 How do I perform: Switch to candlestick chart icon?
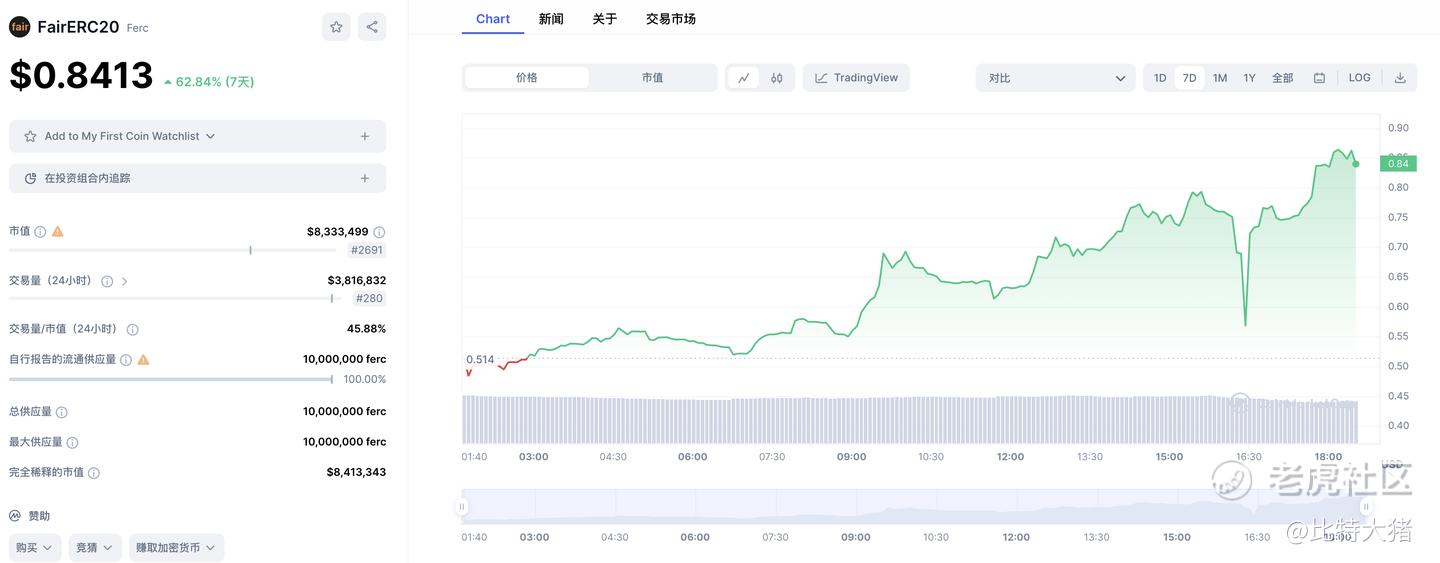(777, 78)
